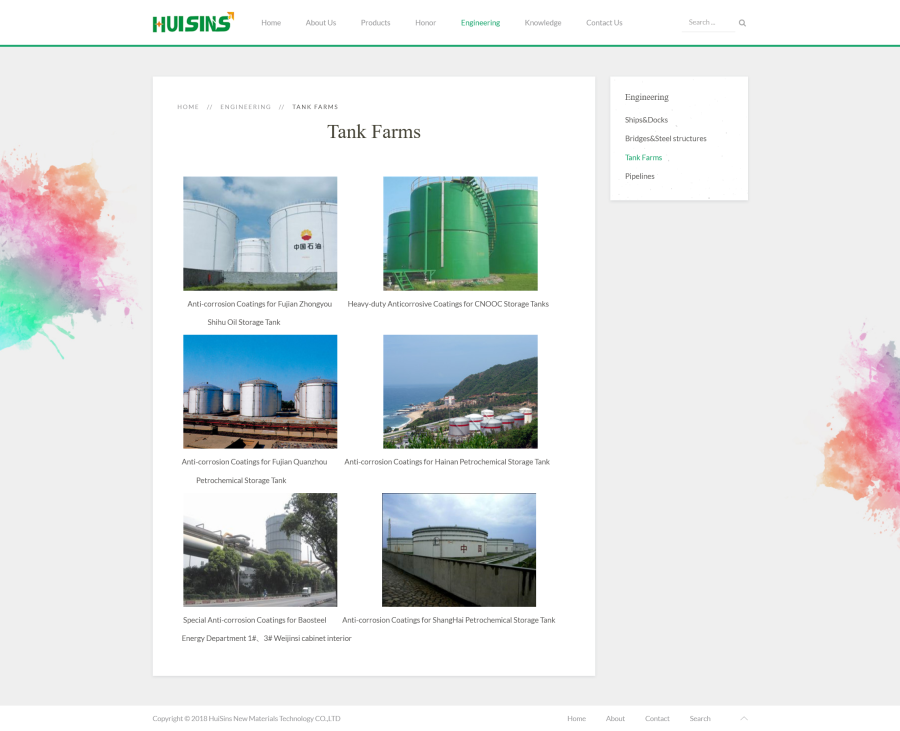Open Ships&Docks in the sidebar
The height and width of the screenshot is (731, 900).
[646, 120]
